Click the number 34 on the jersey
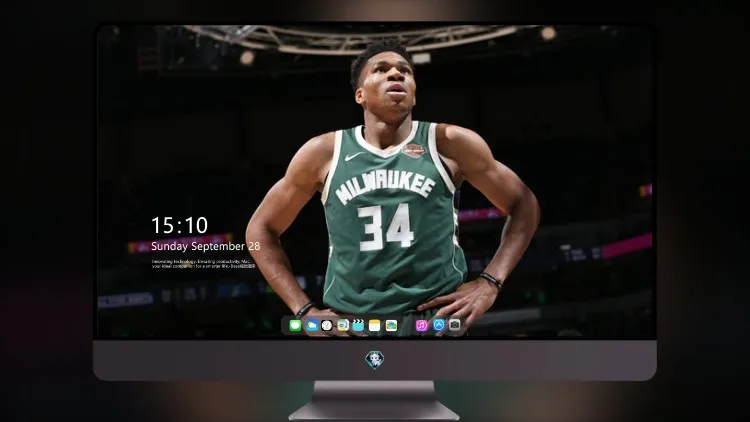This screenshot has height=422, width=750. pyautogui.click(x=386, y=227)
